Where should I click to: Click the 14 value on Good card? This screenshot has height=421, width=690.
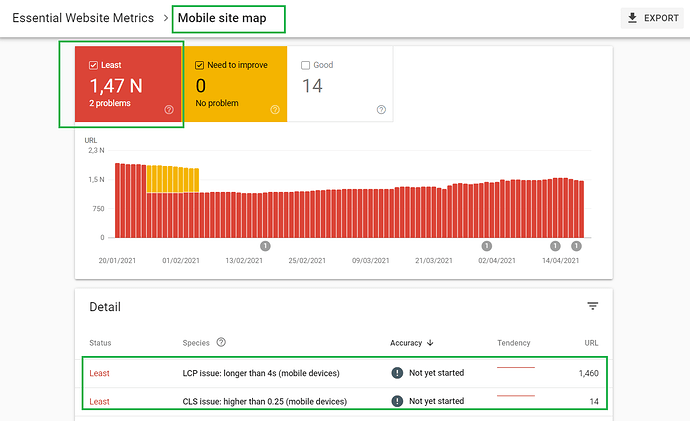click(312, 86)
